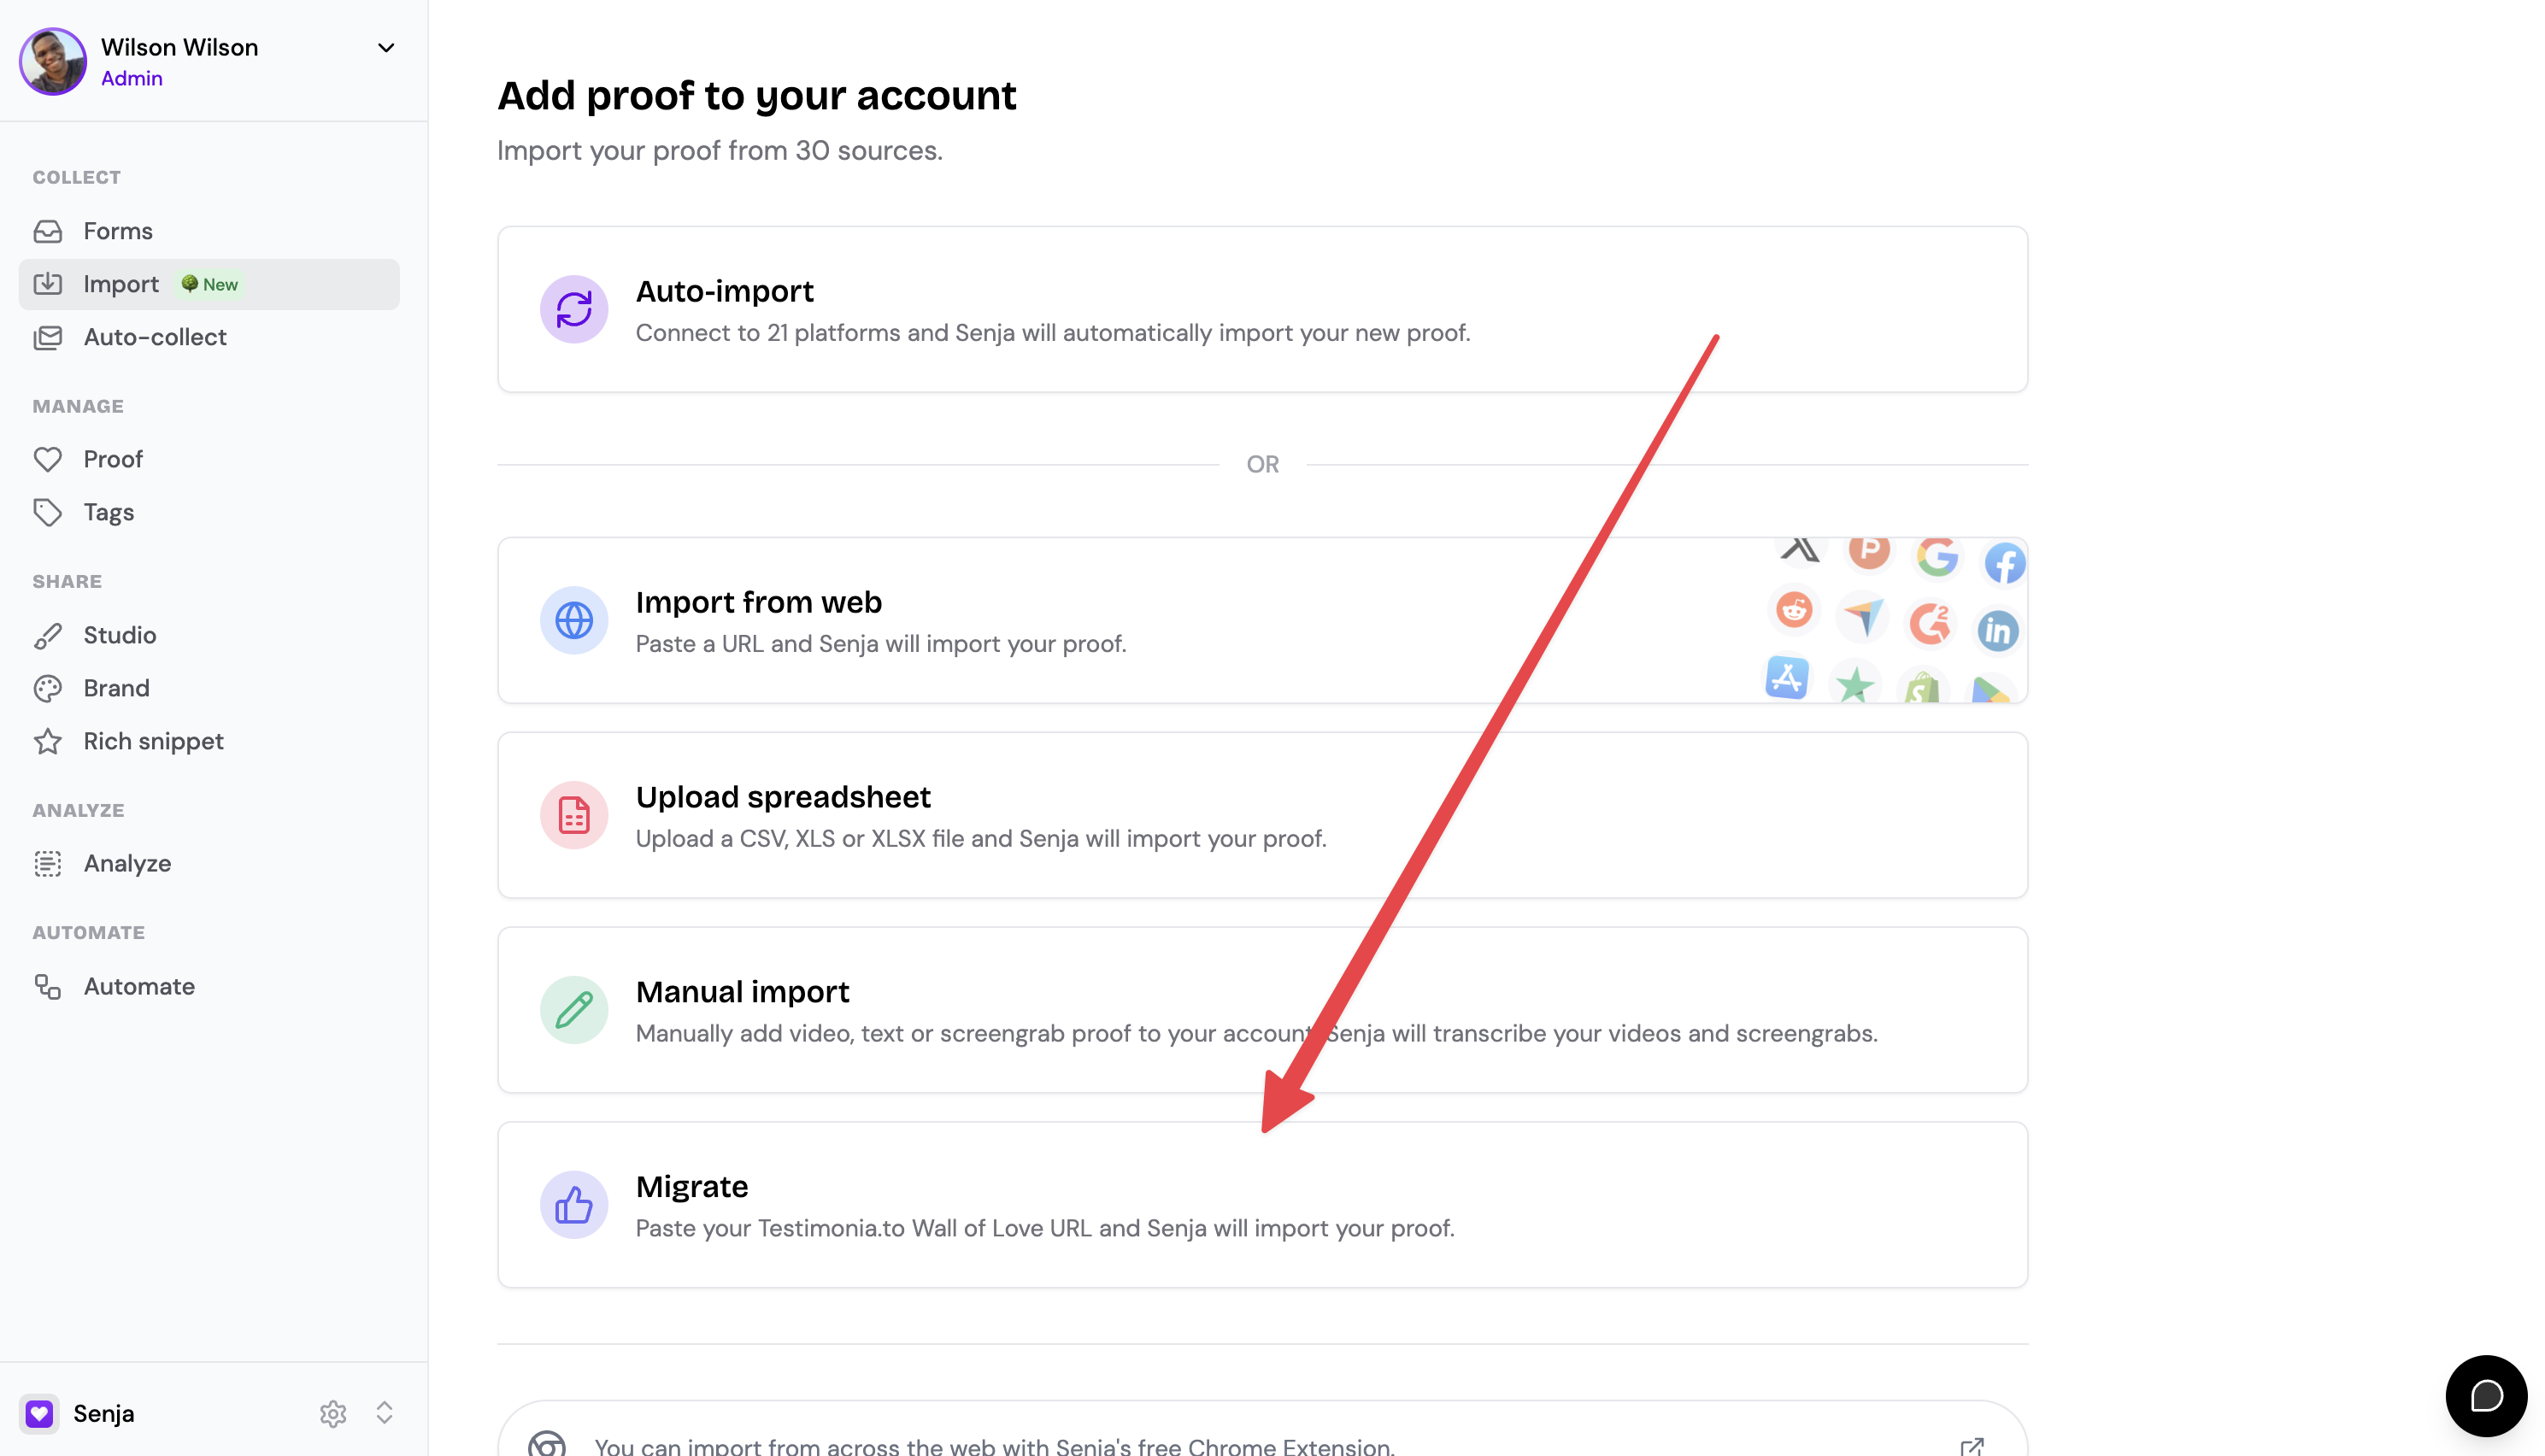Open Chrome Extension external link icon
Screen dimensions: 2545x1456
(1972, 1445)
